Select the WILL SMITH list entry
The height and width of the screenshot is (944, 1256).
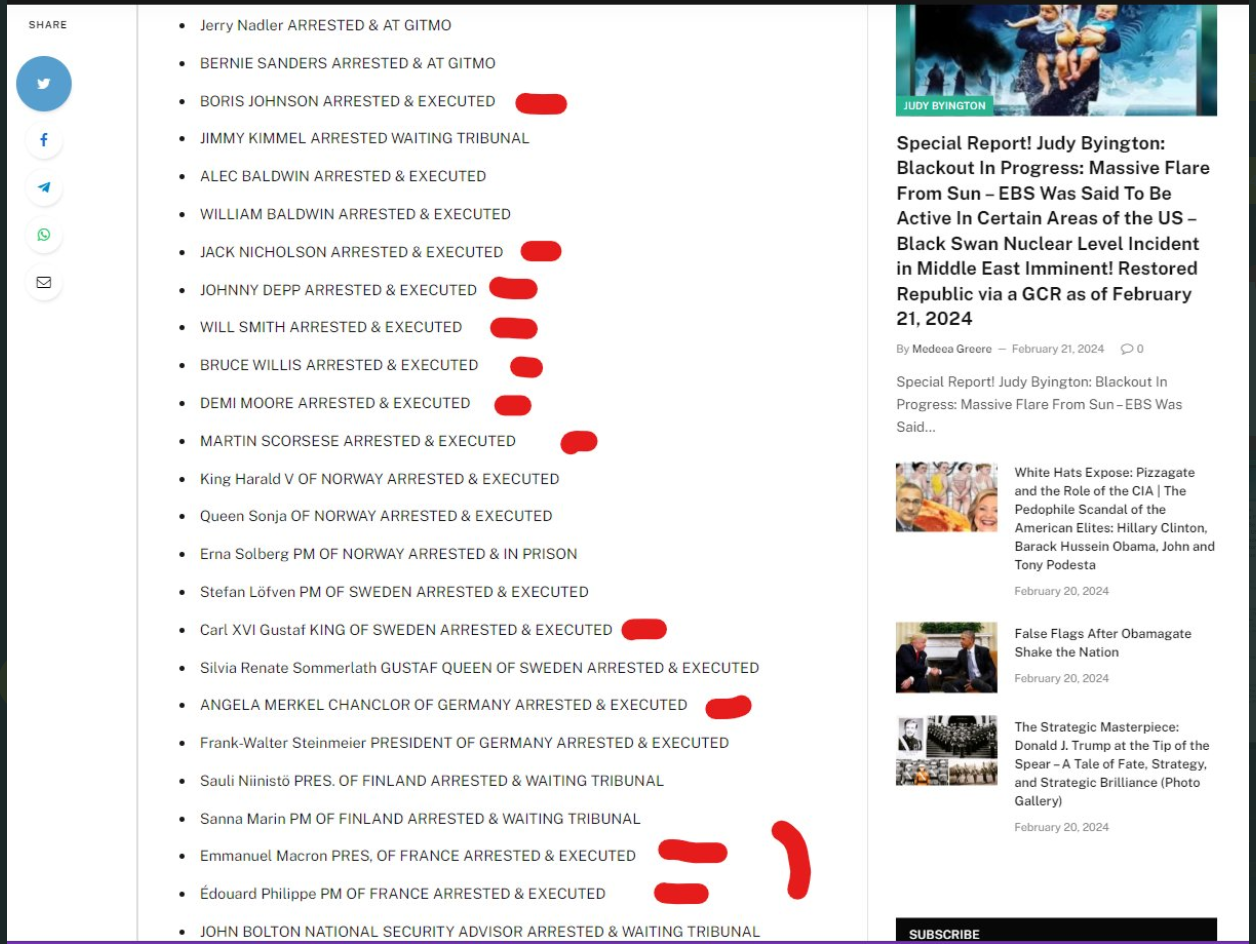click(x=331, y=327)
